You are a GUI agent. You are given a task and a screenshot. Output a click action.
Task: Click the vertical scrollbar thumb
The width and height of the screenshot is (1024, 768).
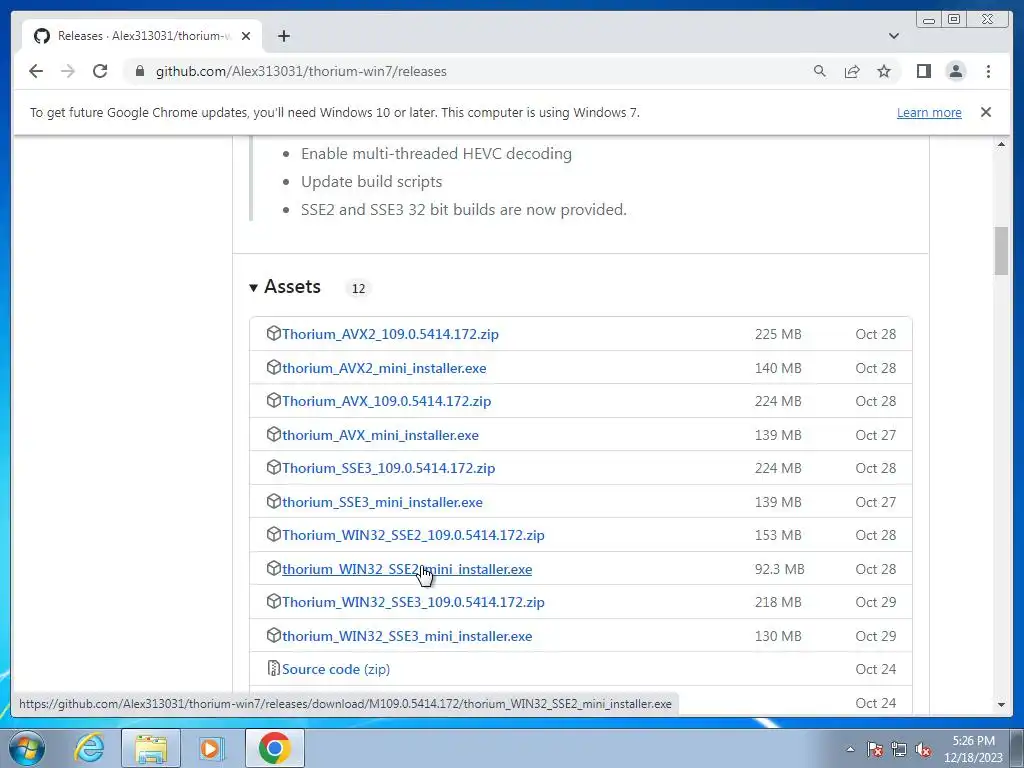pos(1001,251)
